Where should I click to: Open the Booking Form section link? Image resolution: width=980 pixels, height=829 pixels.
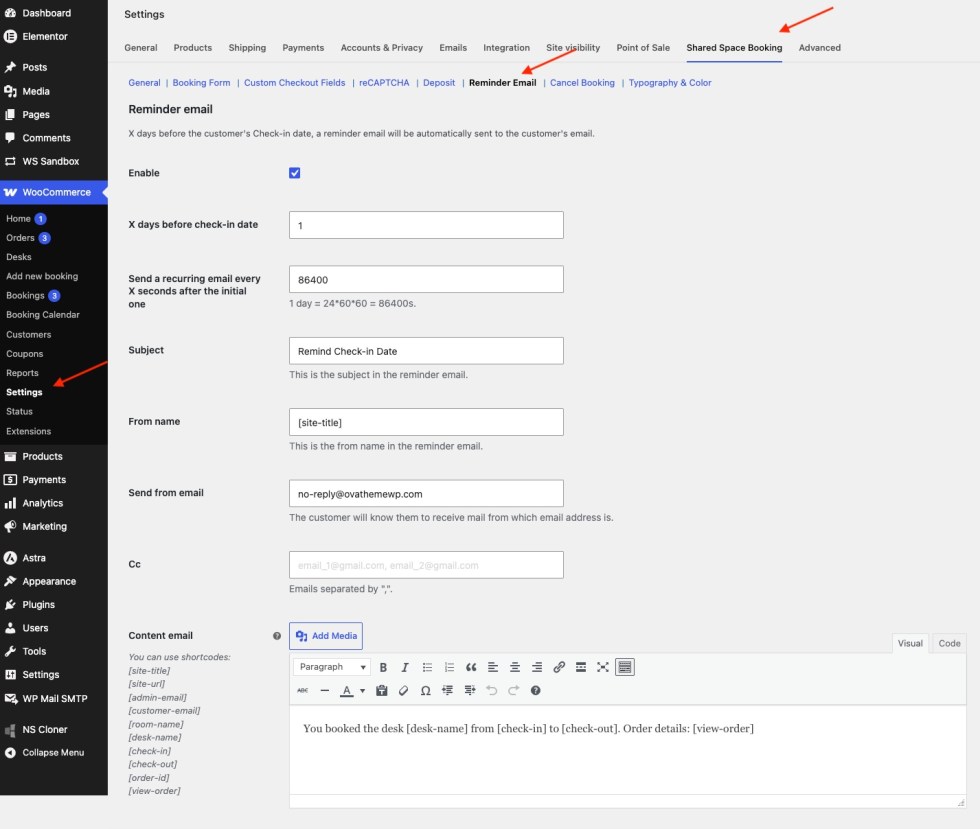[201, 83]
